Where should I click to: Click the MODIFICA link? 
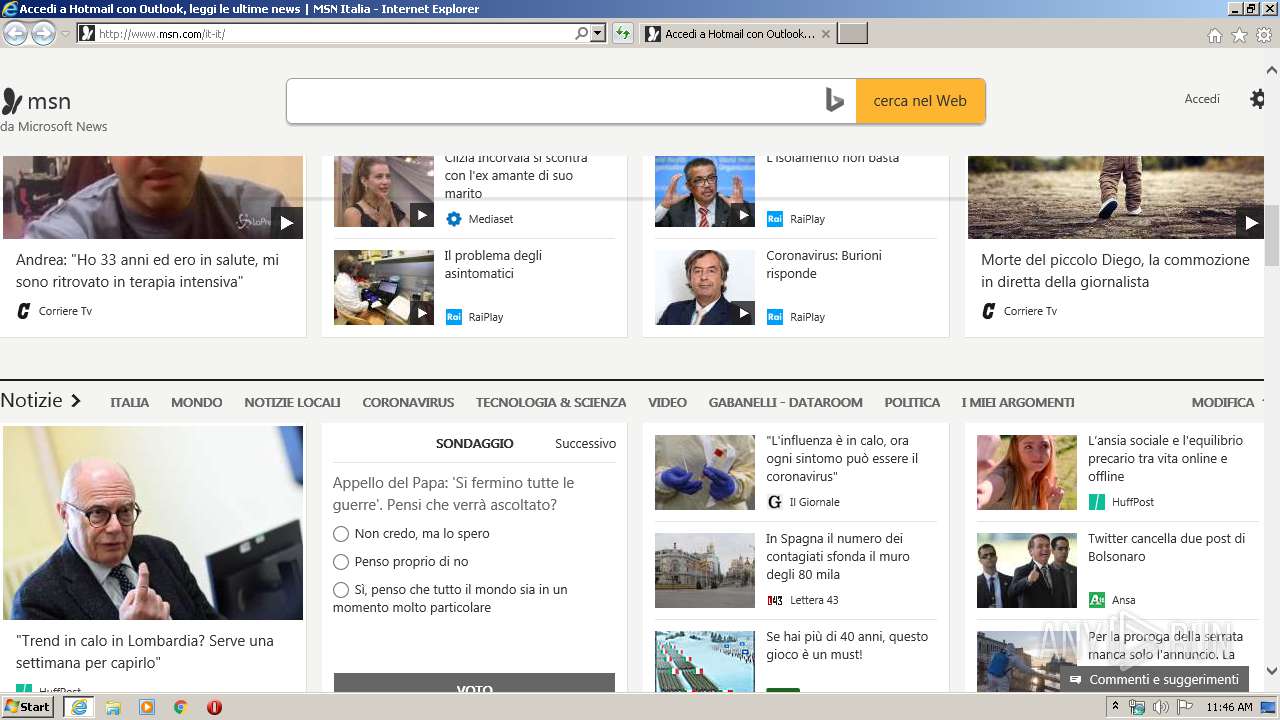click(x=1222, y=402)
